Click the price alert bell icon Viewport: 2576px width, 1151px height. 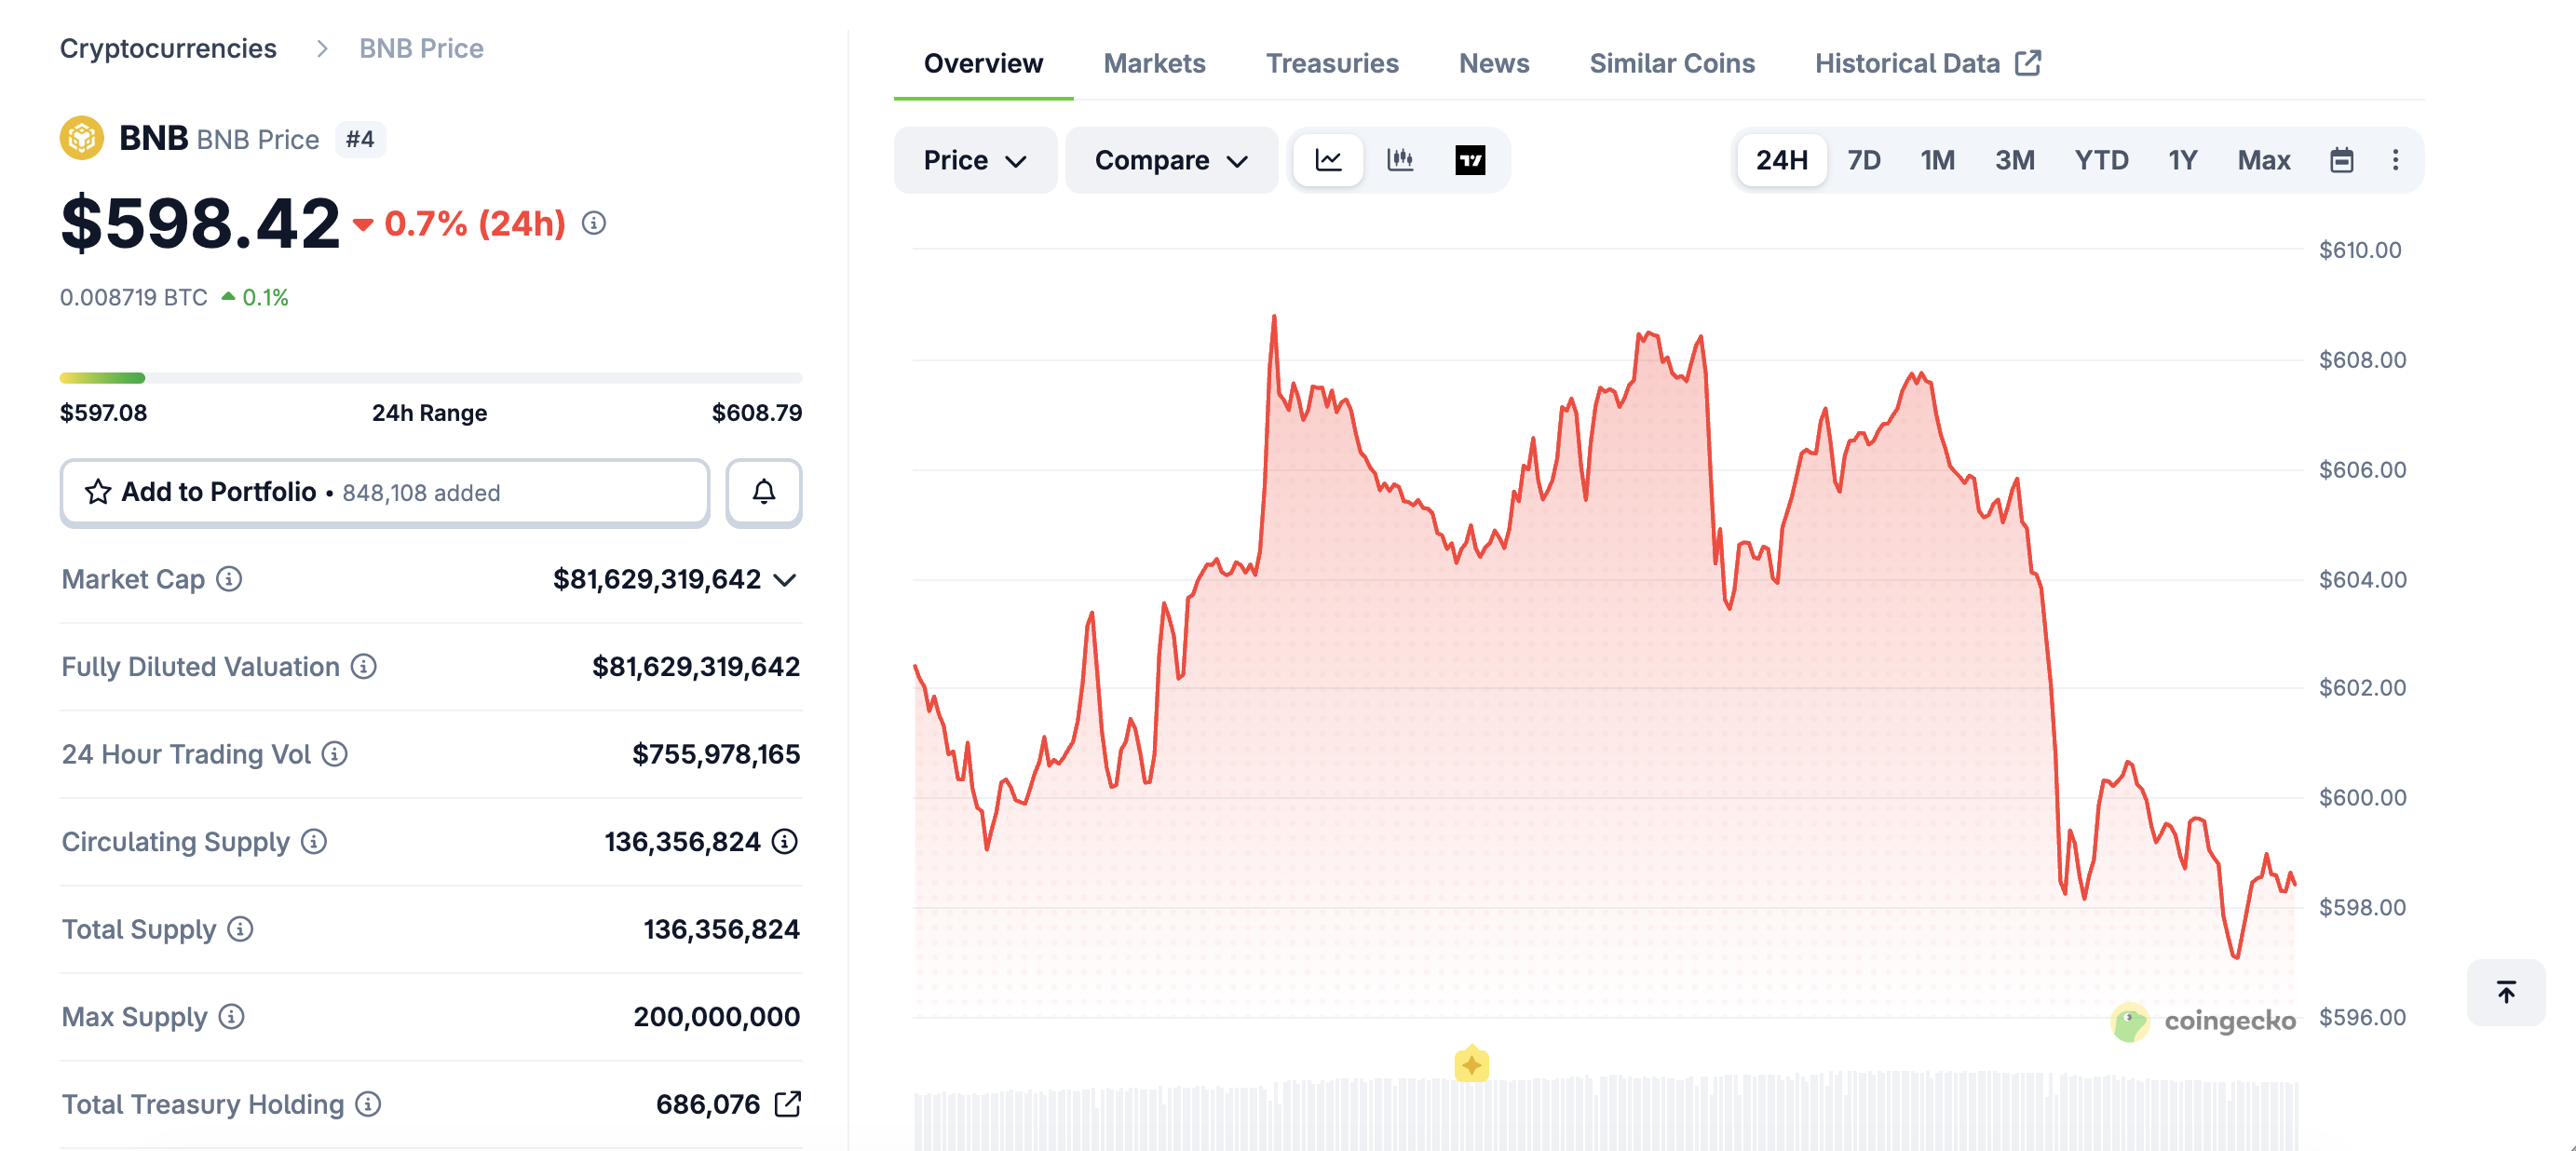pos(764,492)
